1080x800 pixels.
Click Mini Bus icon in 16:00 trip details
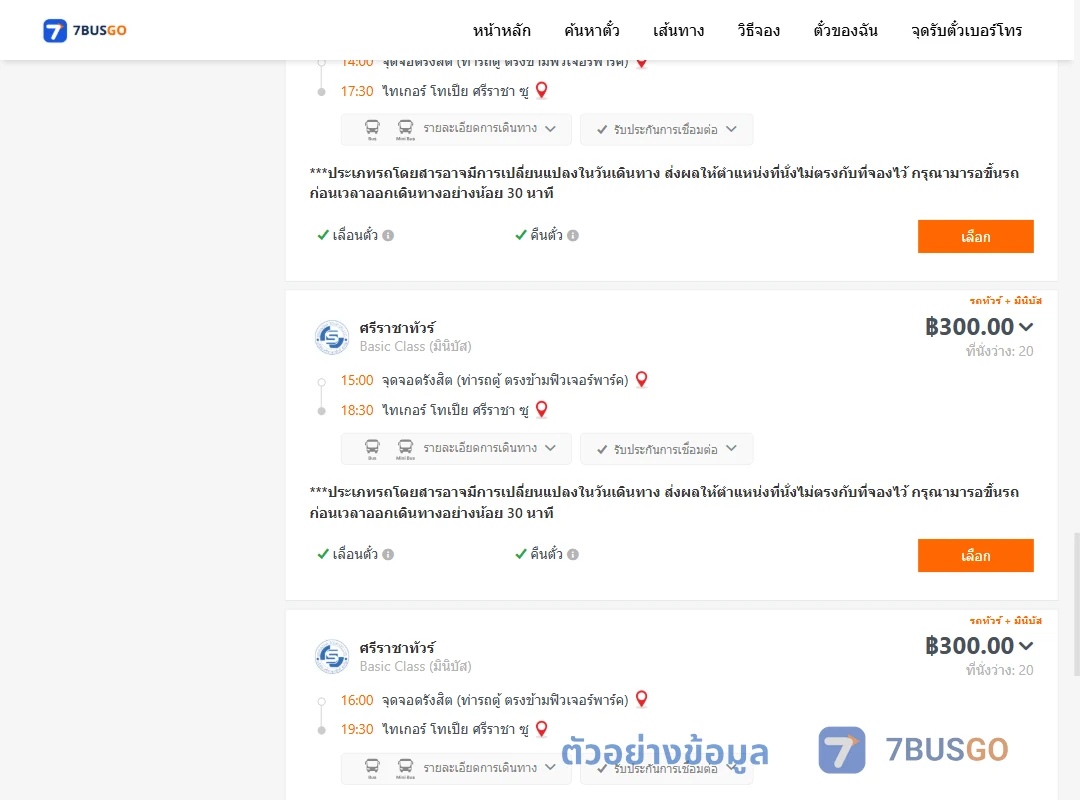[x=406, y=768]
